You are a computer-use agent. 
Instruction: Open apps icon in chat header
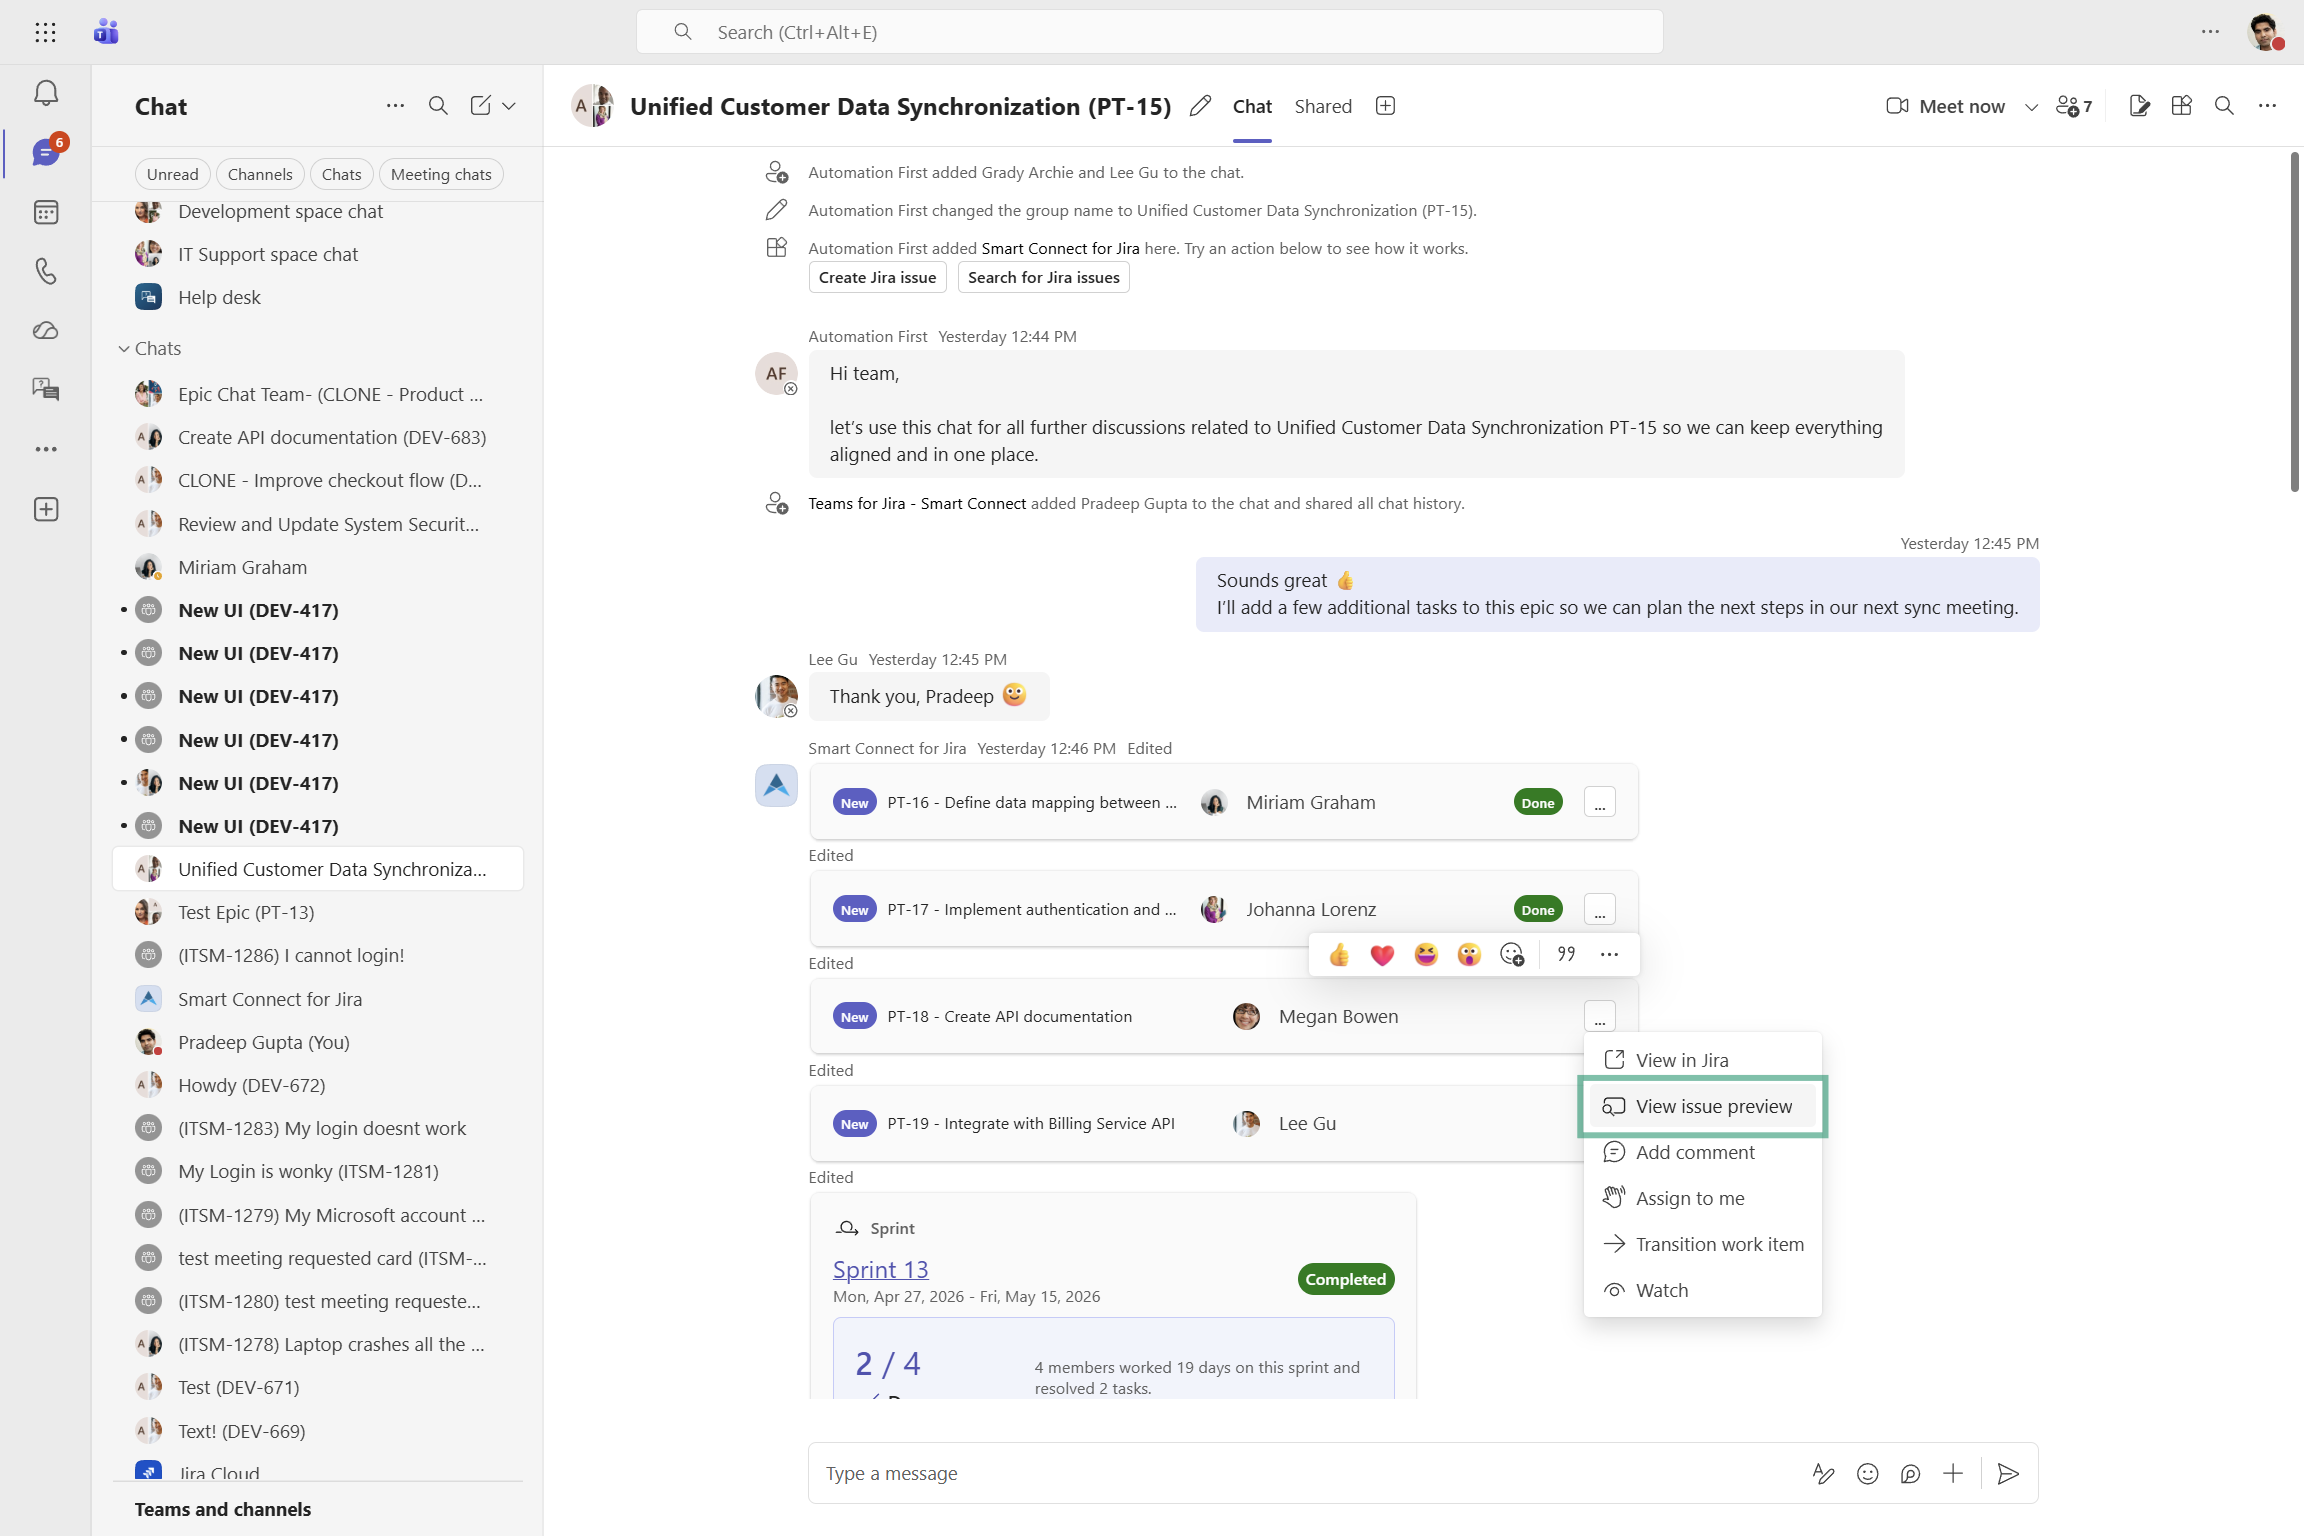point(2182,106)
